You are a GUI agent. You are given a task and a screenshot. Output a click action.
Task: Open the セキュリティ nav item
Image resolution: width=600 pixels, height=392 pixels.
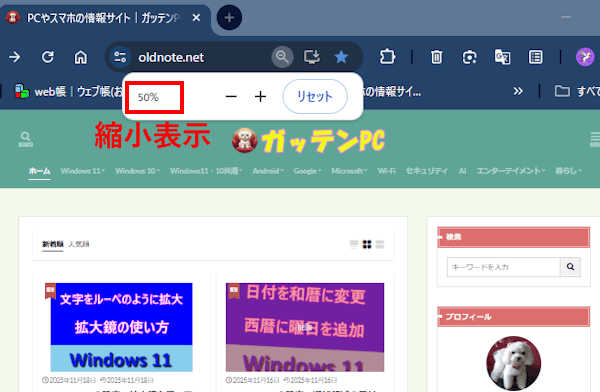(x=427, y=171)
